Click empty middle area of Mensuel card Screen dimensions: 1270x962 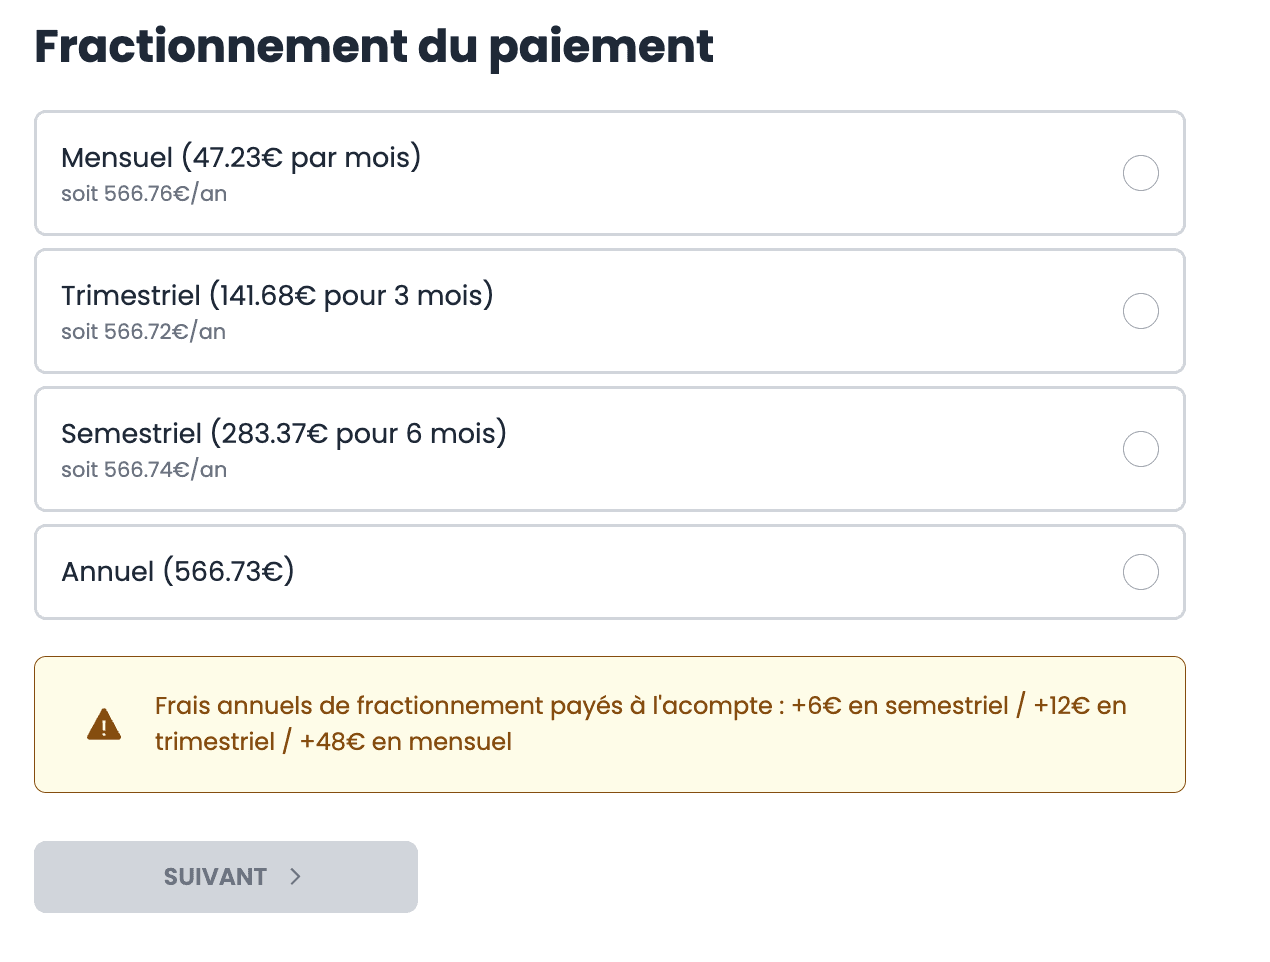(x=750, y=173)
